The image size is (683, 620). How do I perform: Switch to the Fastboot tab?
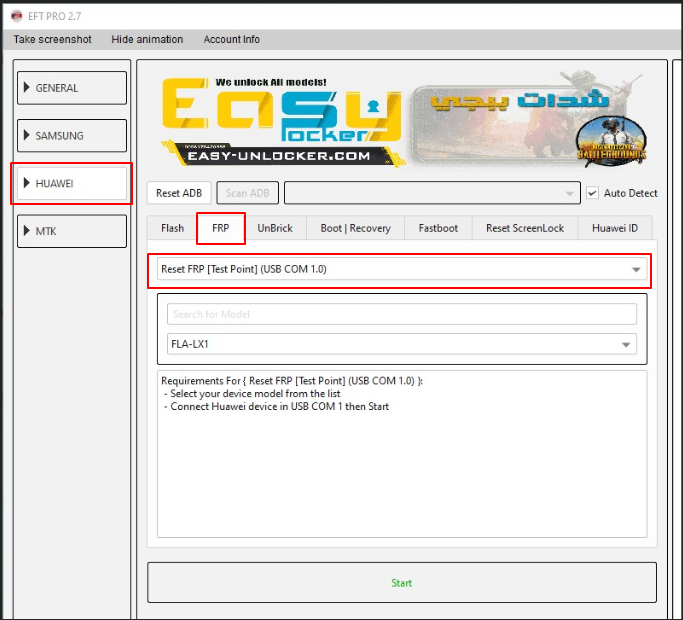click(x=438, y=228)
